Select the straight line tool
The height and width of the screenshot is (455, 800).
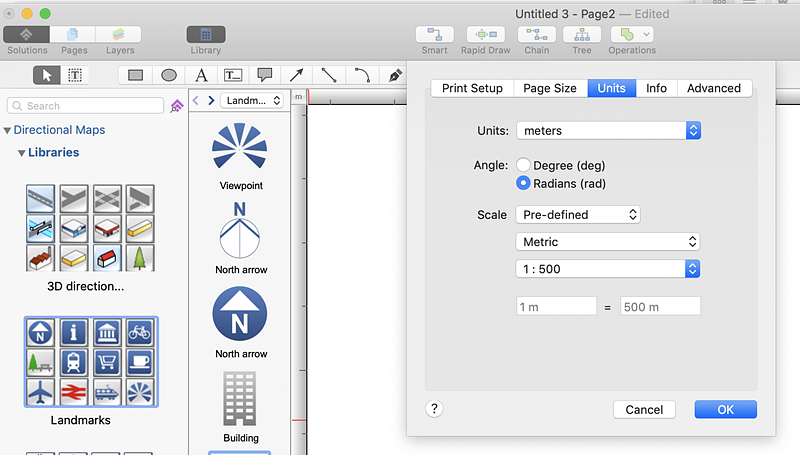tap(329, 75)
